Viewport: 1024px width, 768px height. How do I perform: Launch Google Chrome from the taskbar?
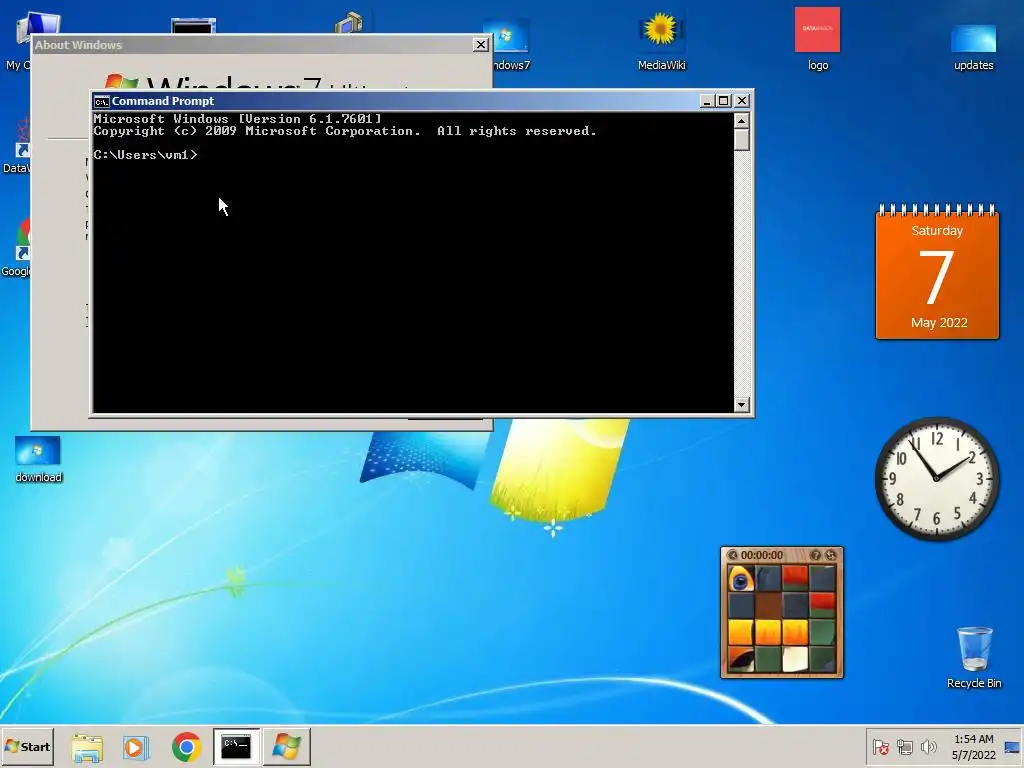pyautogui.click(x=187, y=746)
